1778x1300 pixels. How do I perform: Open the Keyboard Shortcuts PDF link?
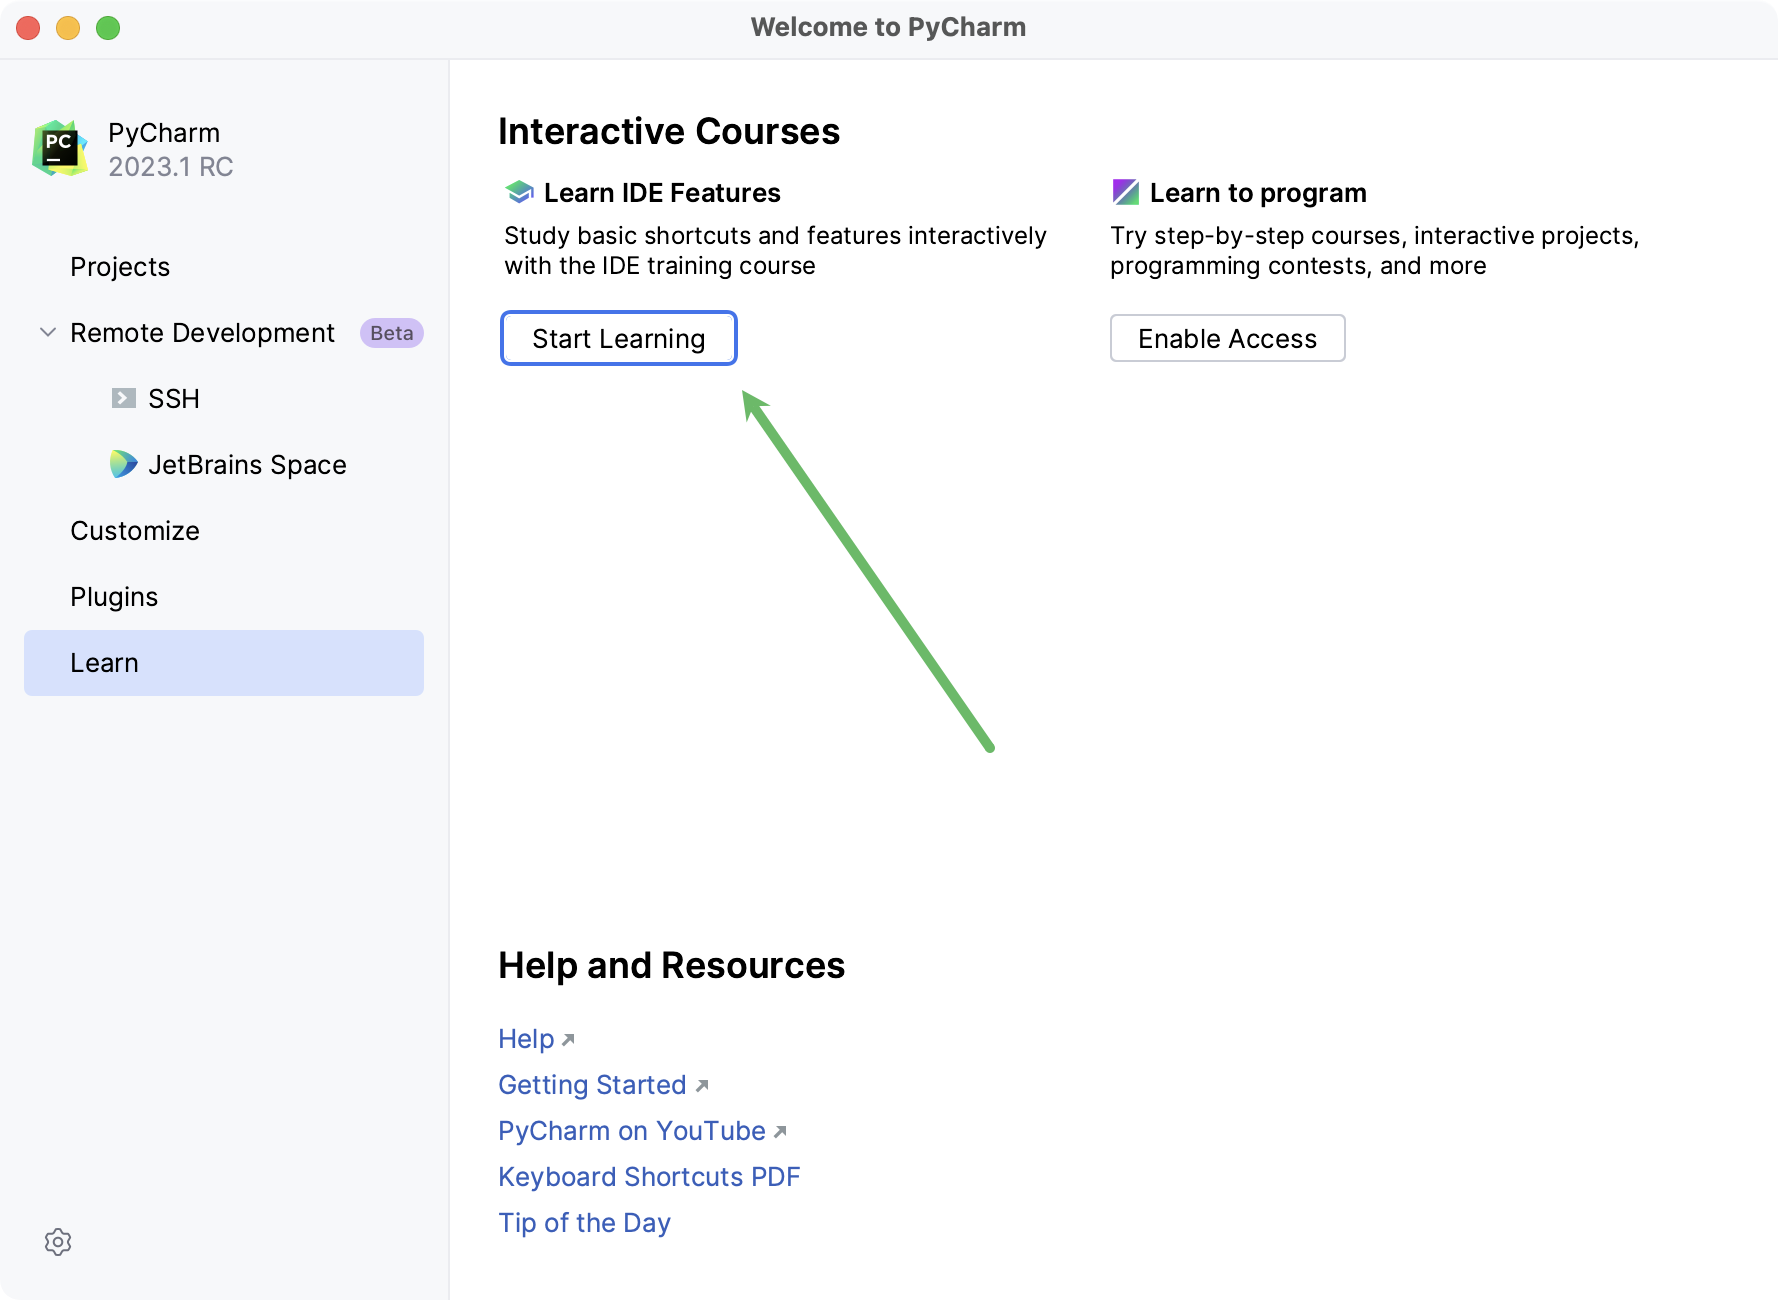click(649, 1177)
